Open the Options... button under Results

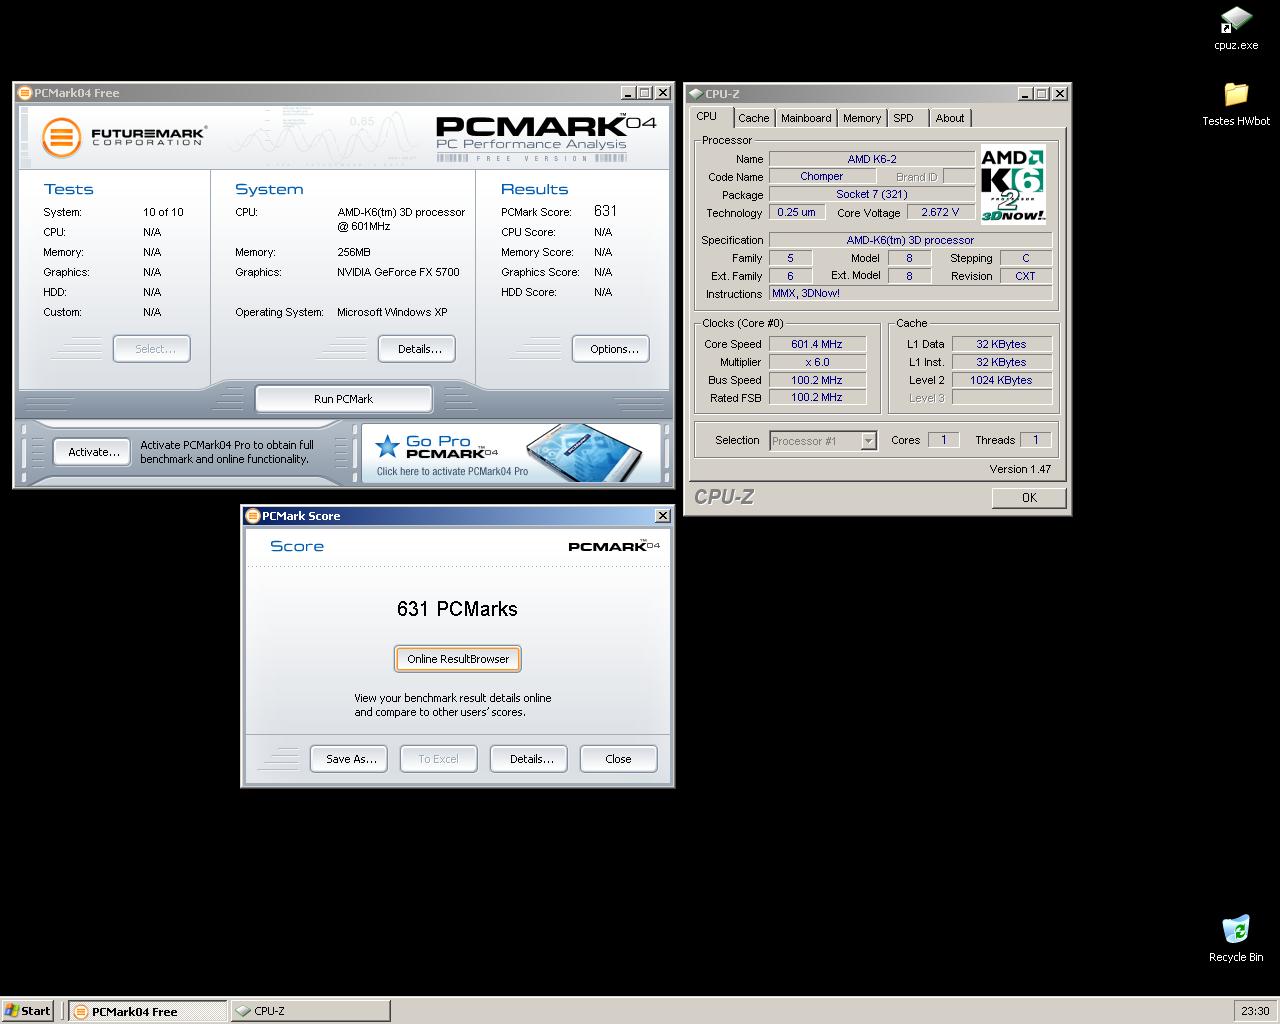pyautogui.click(x=611, y=349)
